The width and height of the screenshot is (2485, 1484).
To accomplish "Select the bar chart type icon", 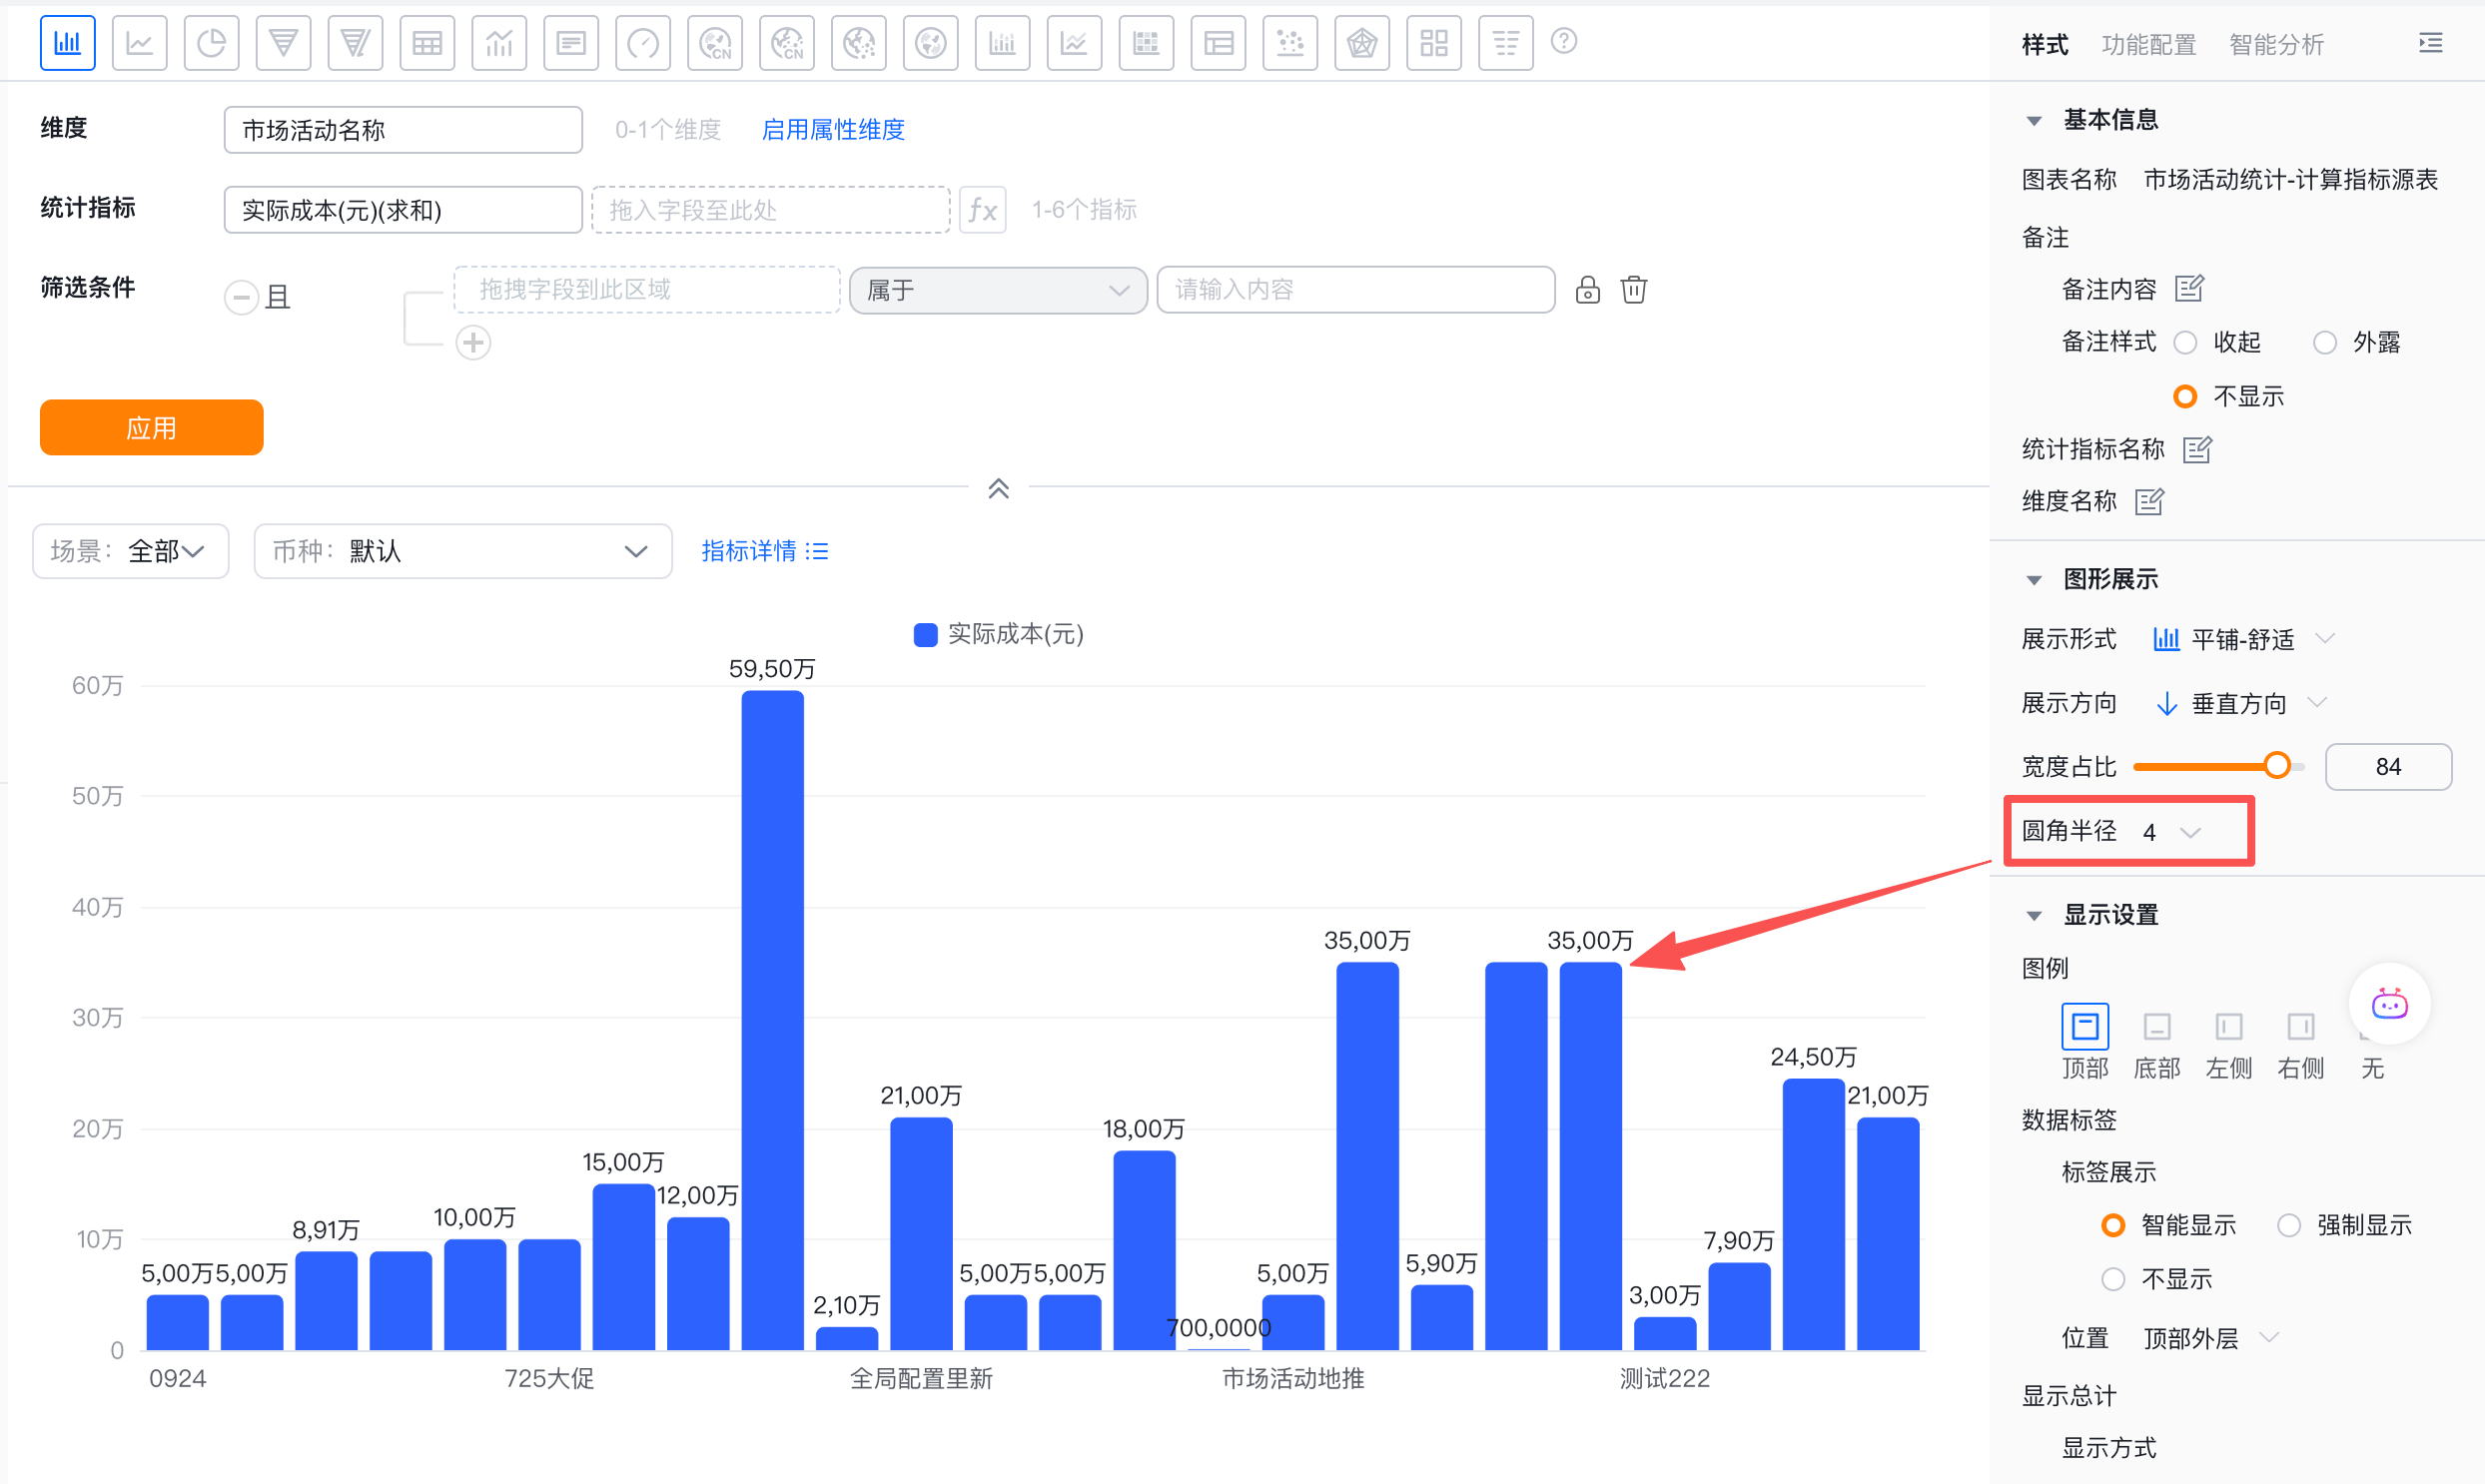I will click(x=68, y=42).
